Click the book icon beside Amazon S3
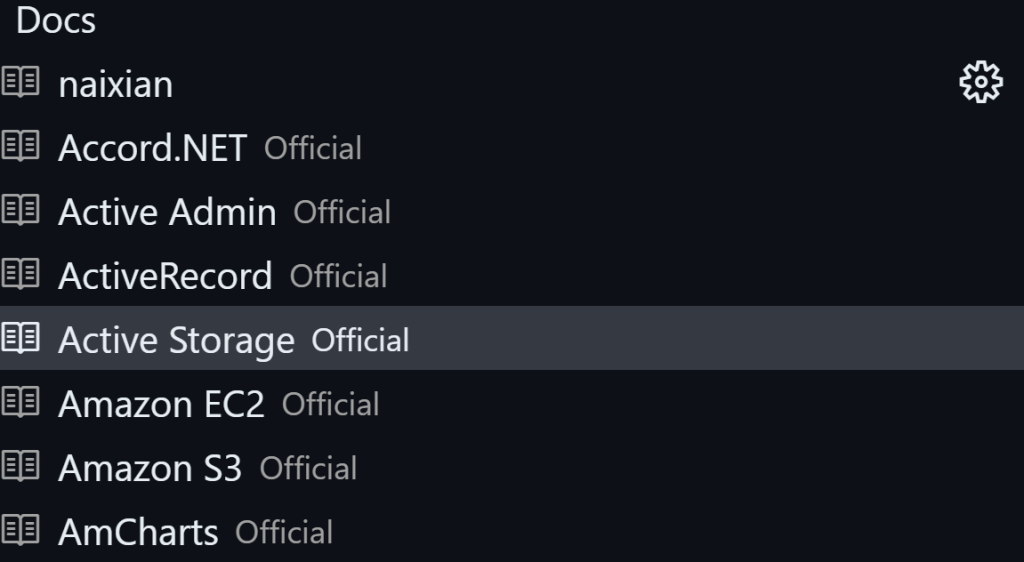The image size is (1024, 562). [20, 467]
